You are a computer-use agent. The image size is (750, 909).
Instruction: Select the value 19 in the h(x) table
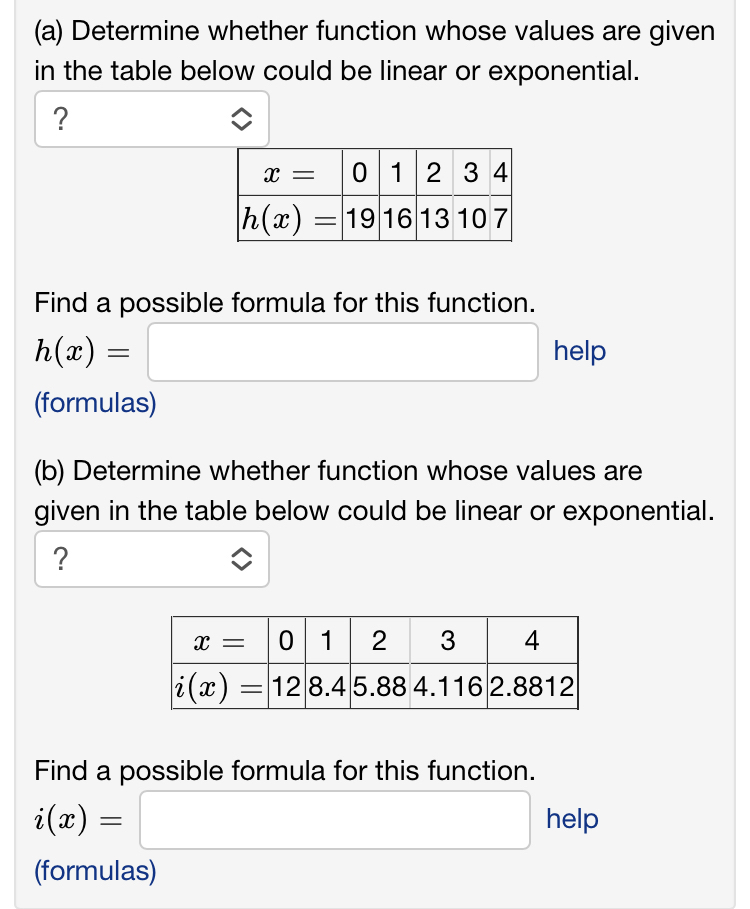click(361, 219)
